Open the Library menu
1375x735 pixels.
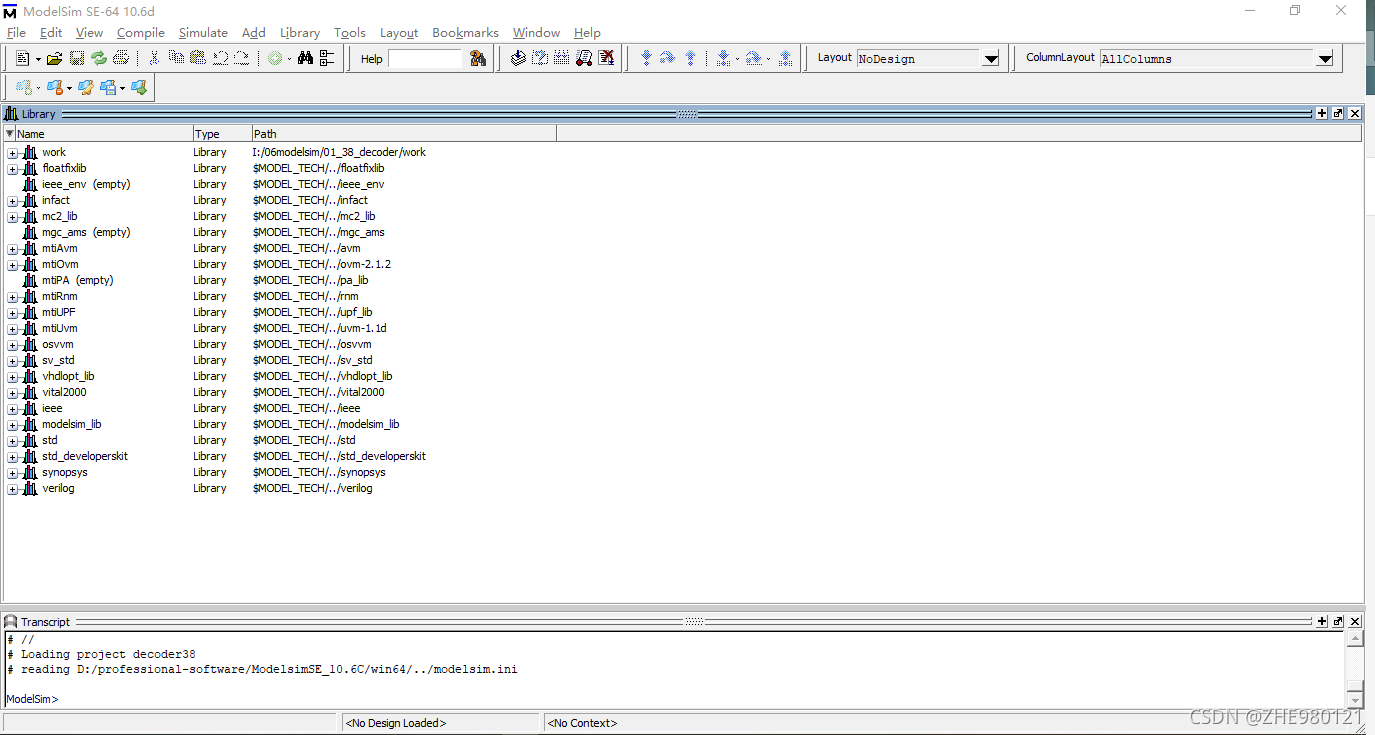pos(300,33)
